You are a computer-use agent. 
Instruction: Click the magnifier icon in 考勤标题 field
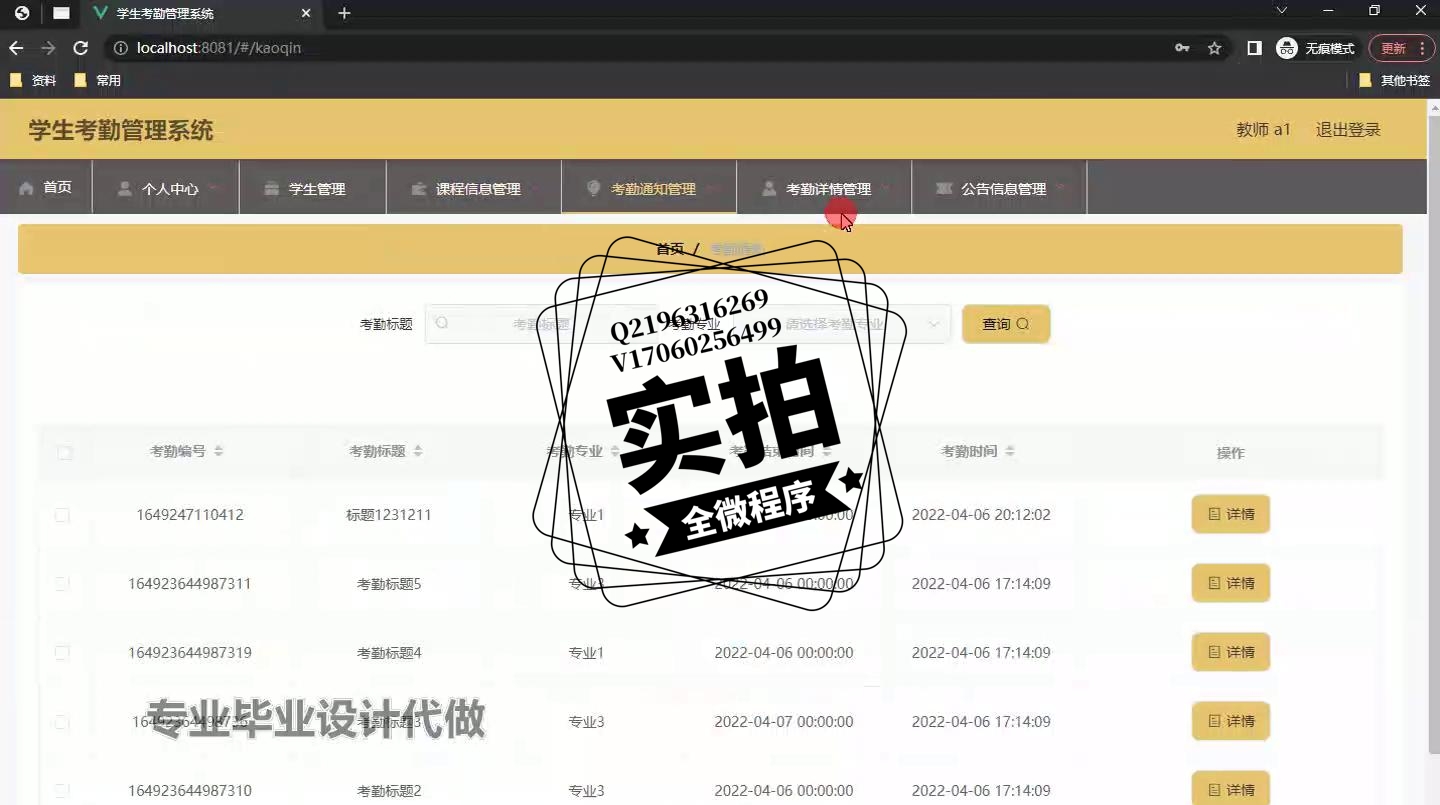click(x=442, y=323)
